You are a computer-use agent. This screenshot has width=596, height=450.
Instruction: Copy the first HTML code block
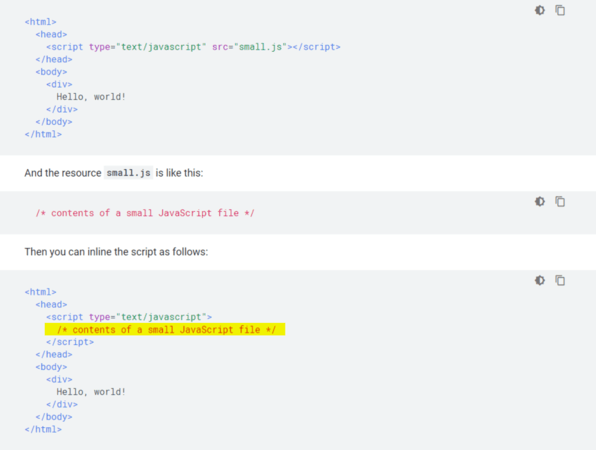tap(560, 10)
